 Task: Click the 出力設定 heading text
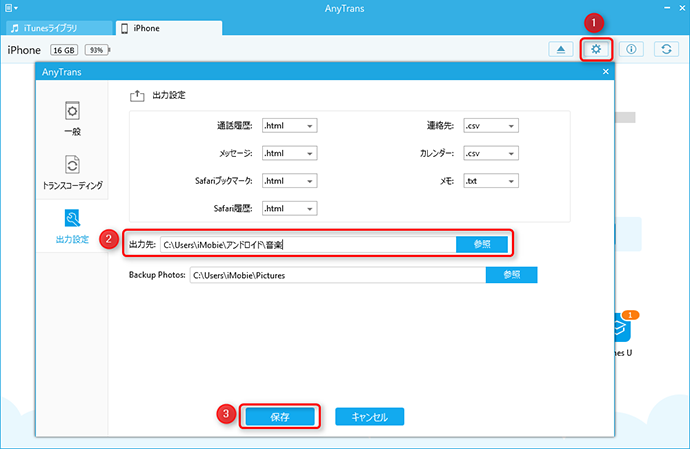tap(169, 95)
